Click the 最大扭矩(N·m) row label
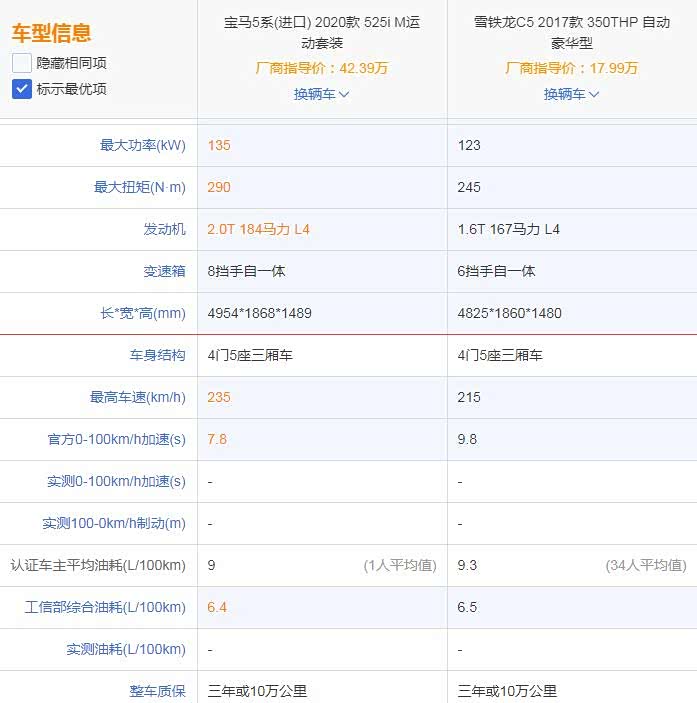This screenshot has width=697, height=703. (x=139, y=187)
